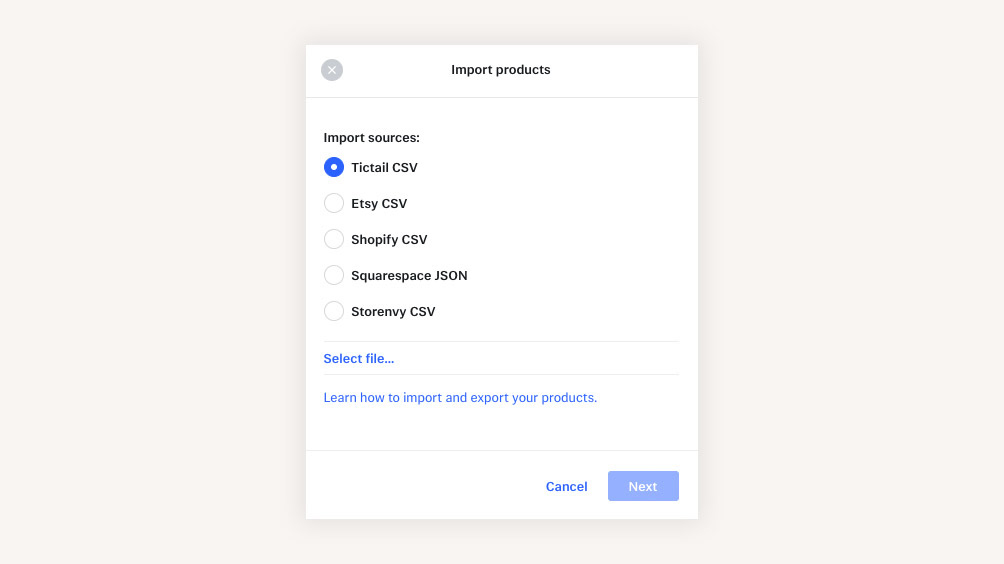
Task: Choose the Etsy CSV radio option
Action: (x=334, y=203)
